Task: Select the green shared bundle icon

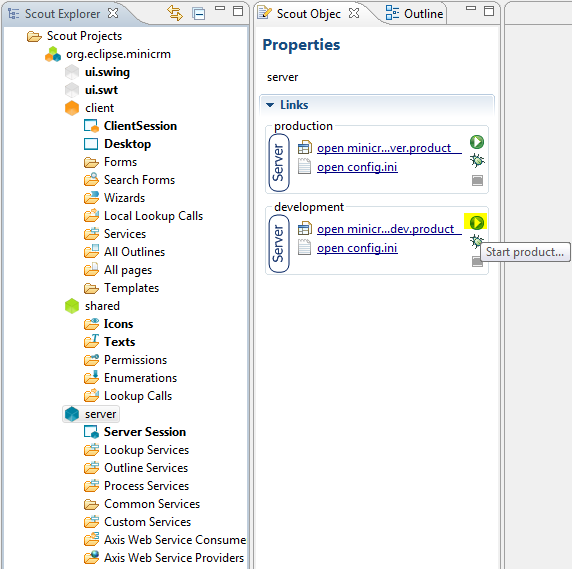Action: [x=72, y=306]
